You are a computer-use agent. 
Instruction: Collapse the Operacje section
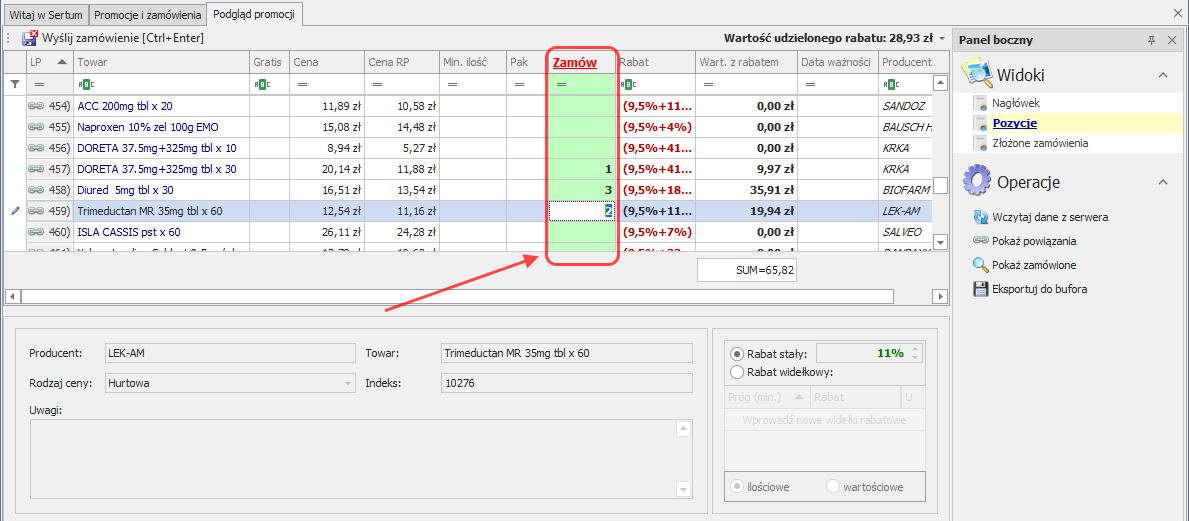[x=1163, y=182]
